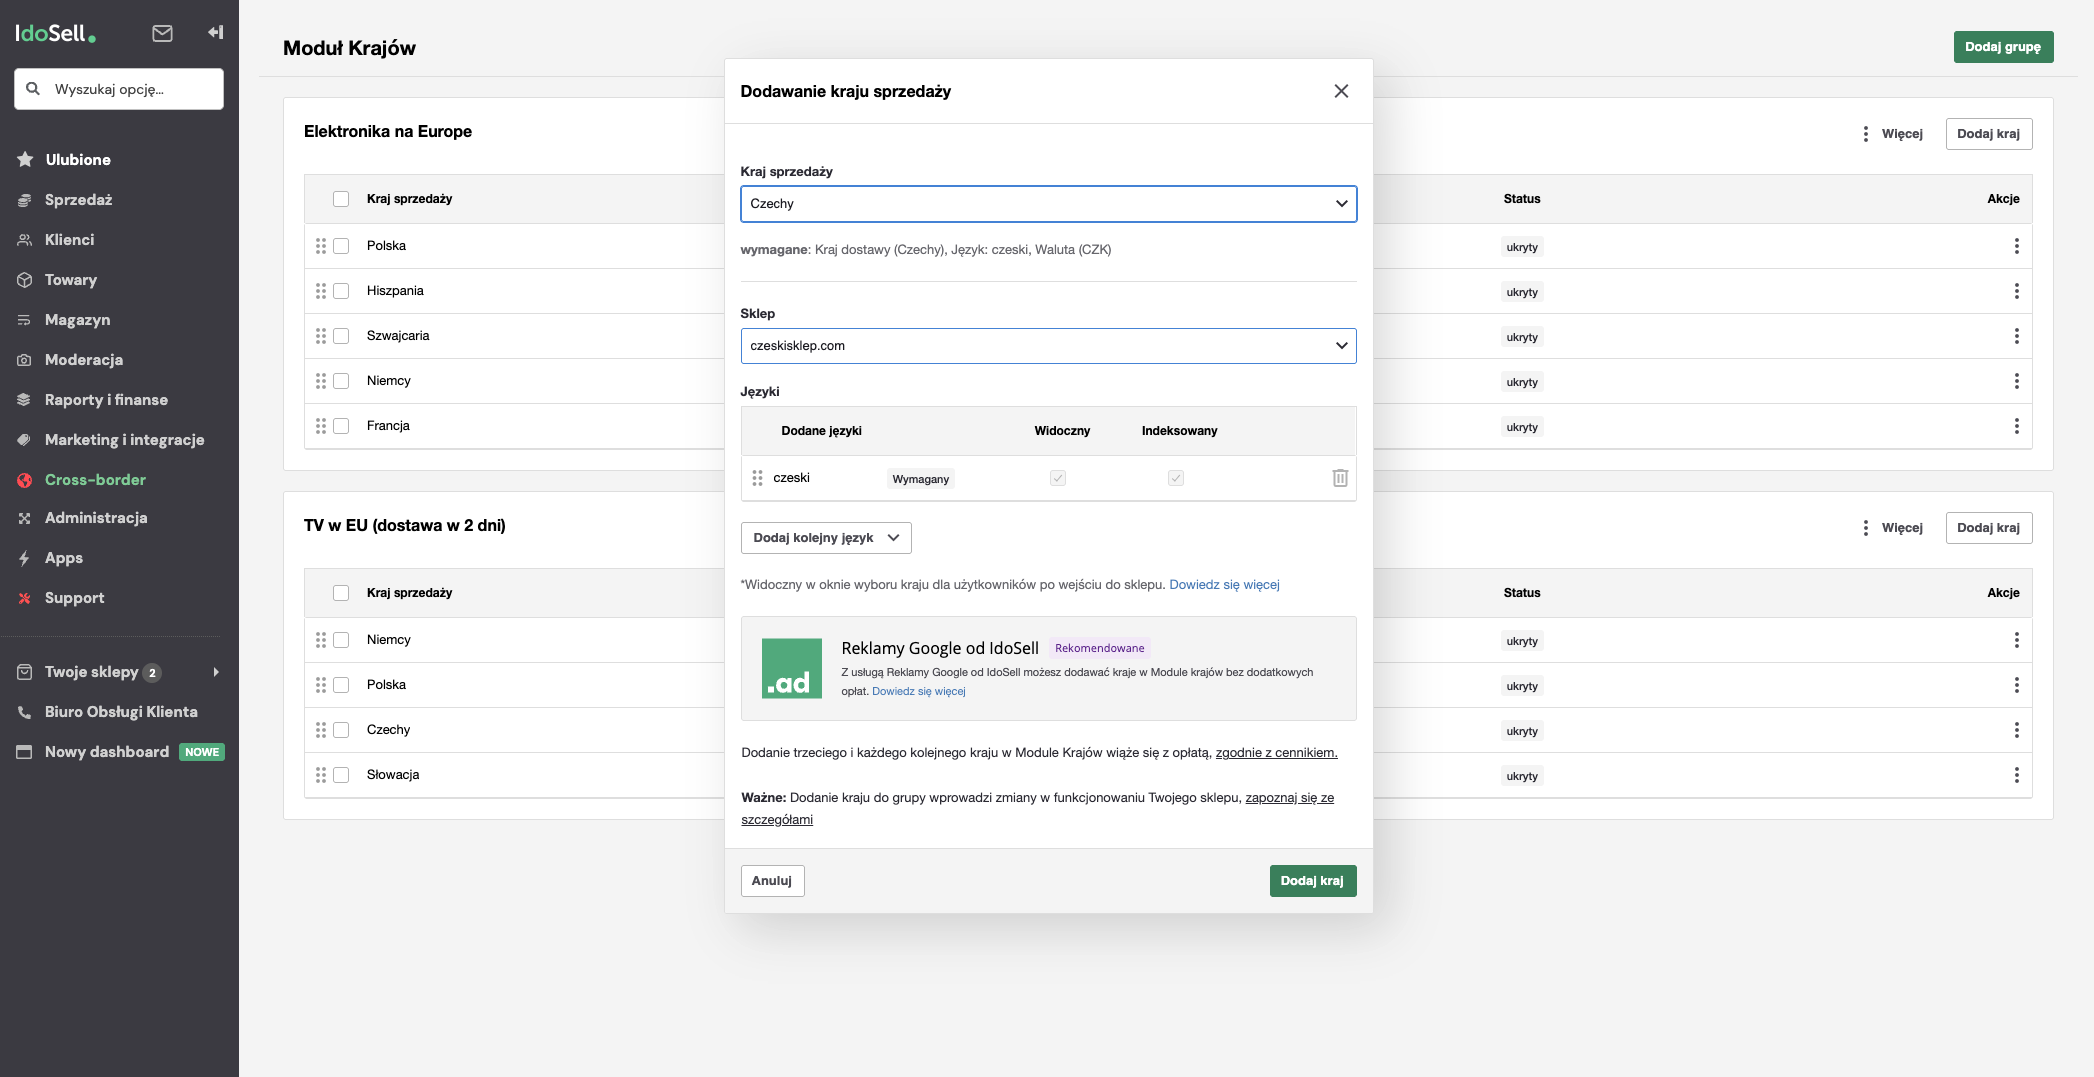Grab the drag handle of Niemcy in Elektronika group

click(x=321, y=381)
